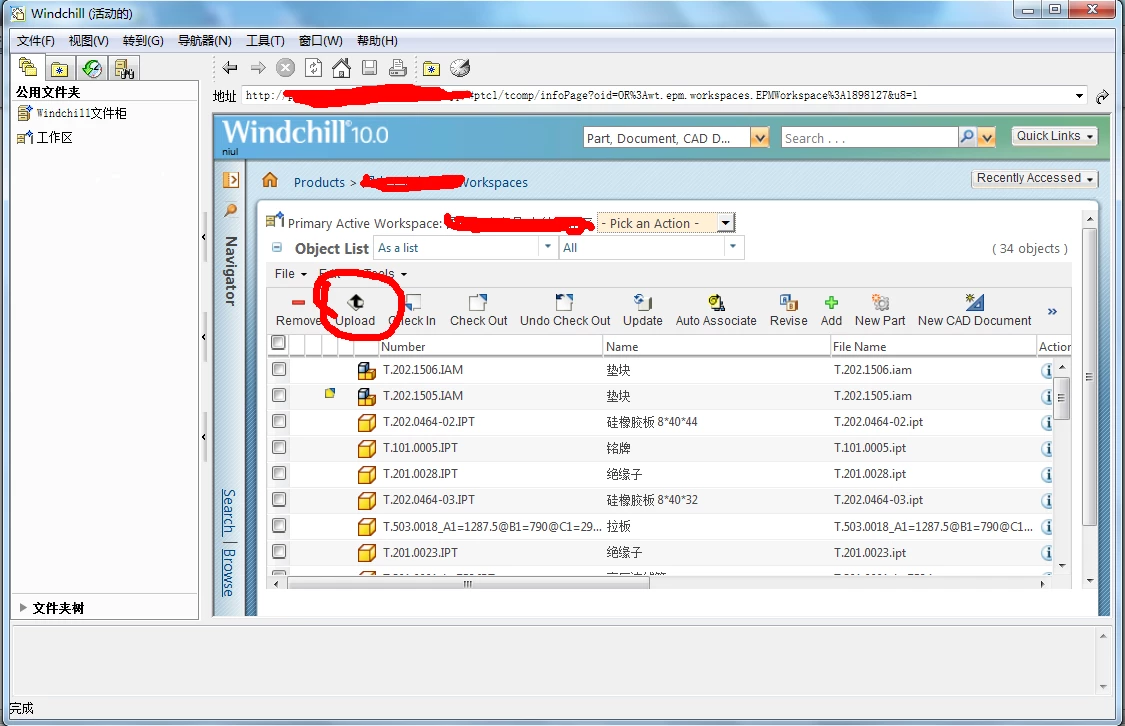The height and width of the screenshot is (726, 1125).
Task: Click the print icon in browser toolbar
Action: click(397, 68)
